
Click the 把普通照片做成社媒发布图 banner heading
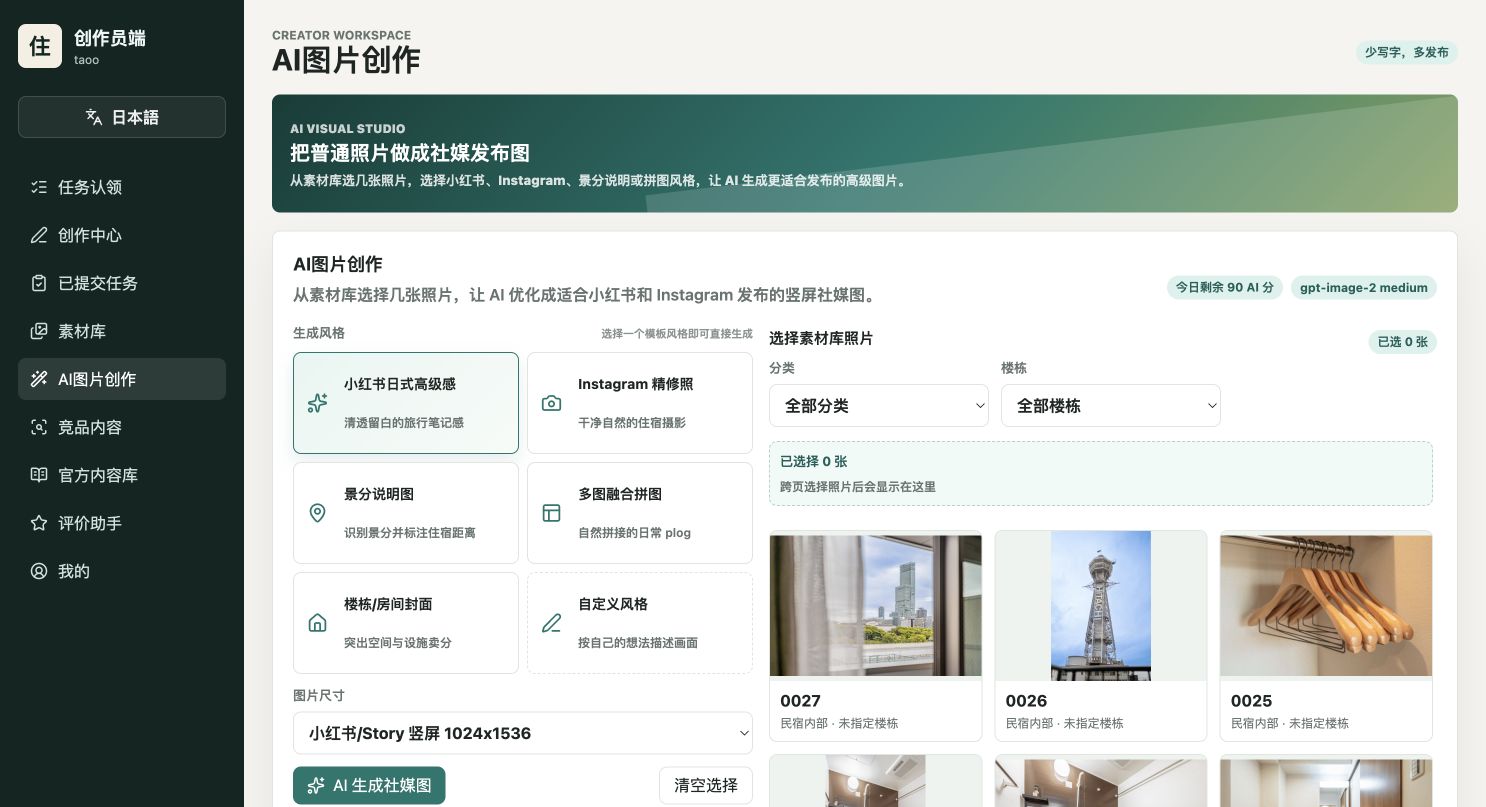click(x=410, y=153)
